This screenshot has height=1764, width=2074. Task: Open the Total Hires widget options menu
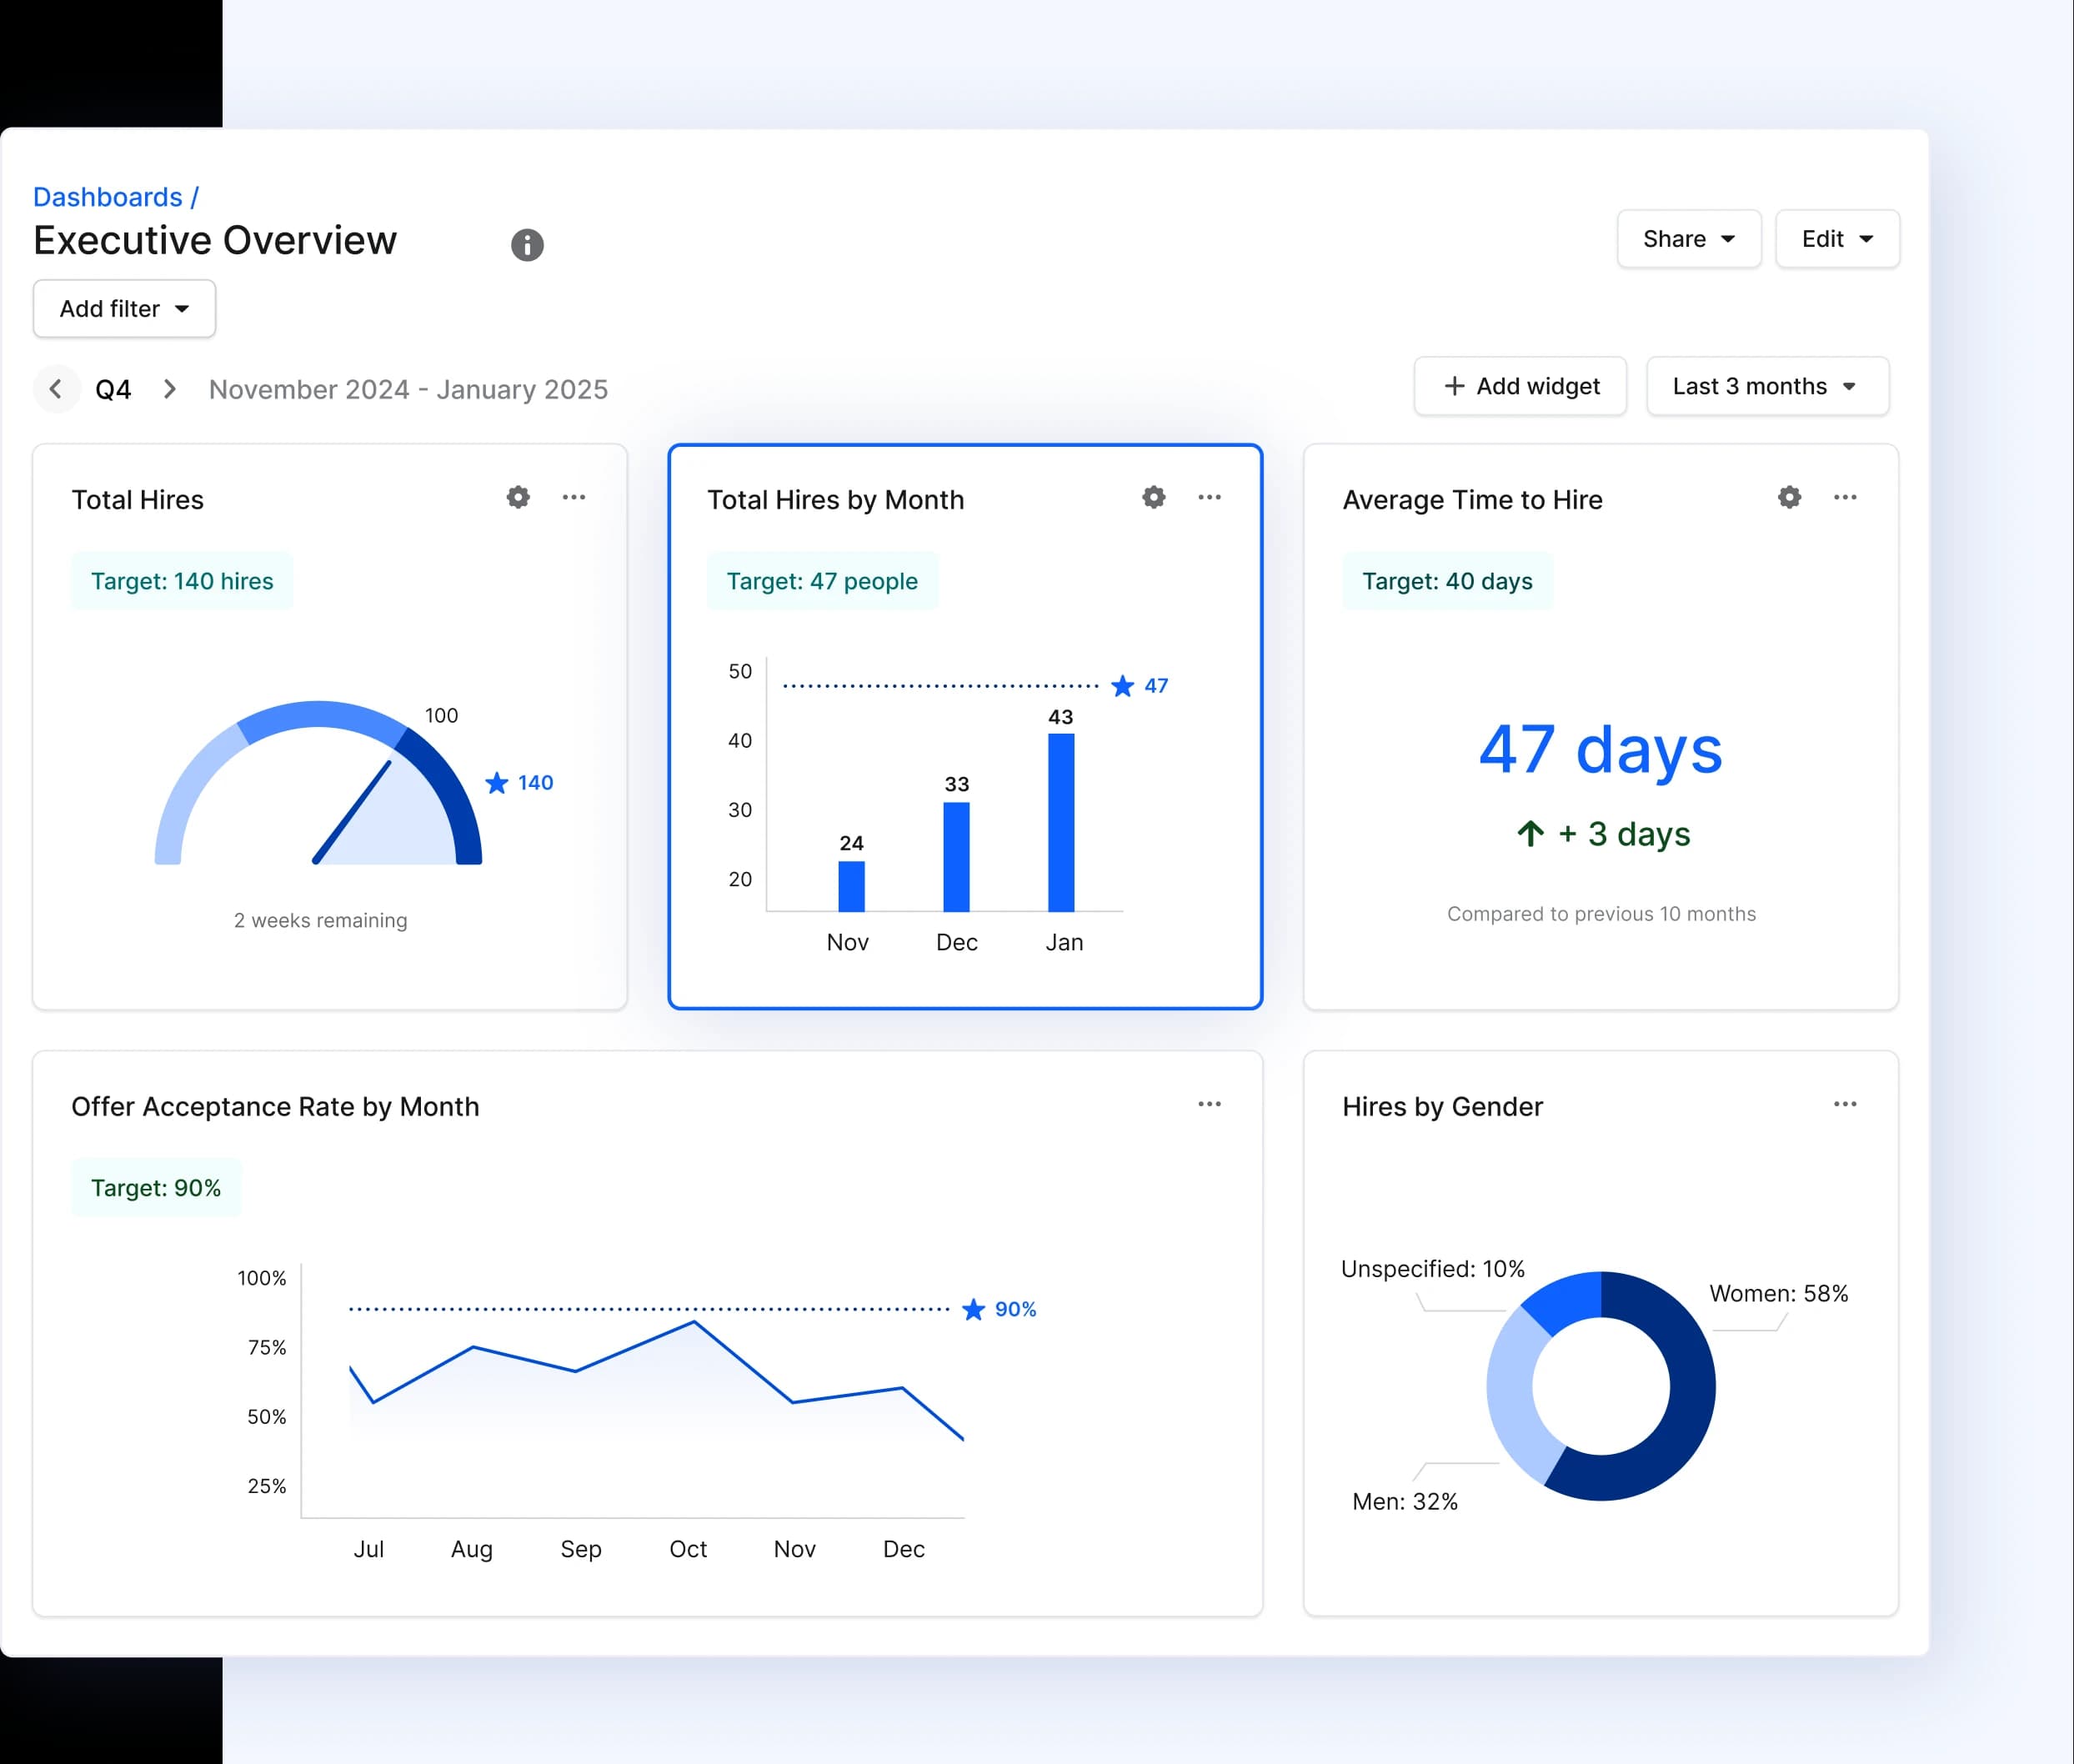pos(574,497)
